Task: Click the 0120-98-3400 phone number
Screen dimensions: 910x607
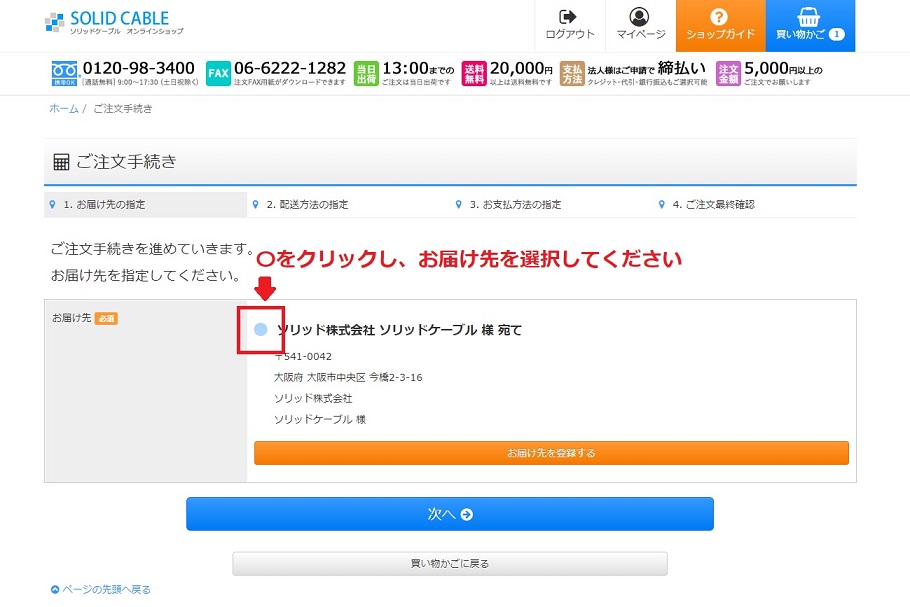Action: coord(138,68)
